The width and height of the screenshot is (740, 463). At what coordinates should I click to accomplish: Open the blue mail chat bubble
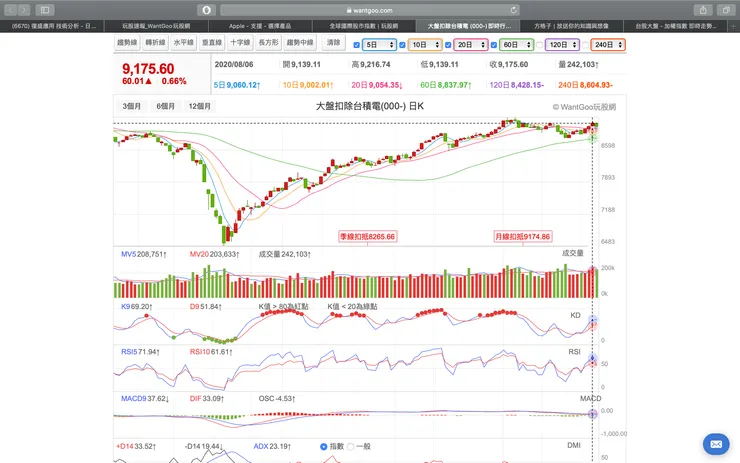pos(716,444)
